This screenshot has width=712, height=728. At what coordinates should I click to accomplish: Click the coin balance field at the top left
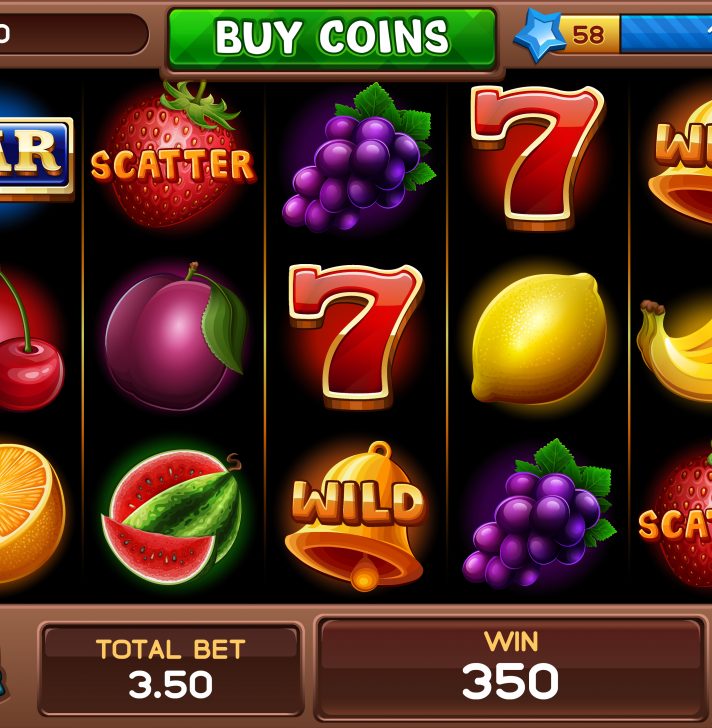click(72, 33)
